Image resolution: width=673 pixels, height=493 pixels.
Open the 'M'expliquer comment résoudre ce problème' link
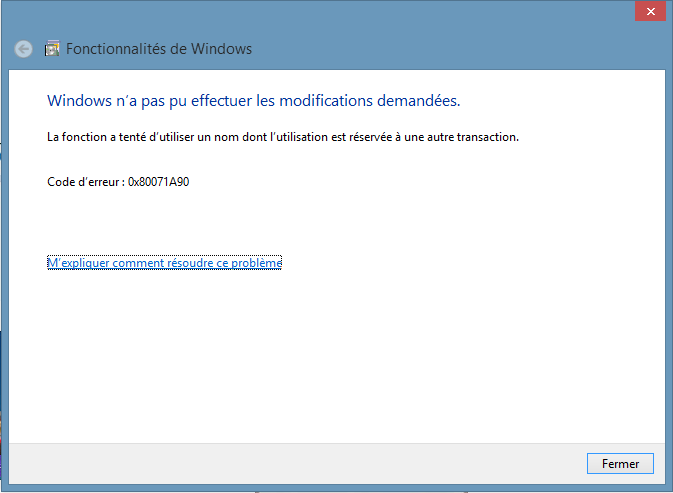tap(164, 263)
